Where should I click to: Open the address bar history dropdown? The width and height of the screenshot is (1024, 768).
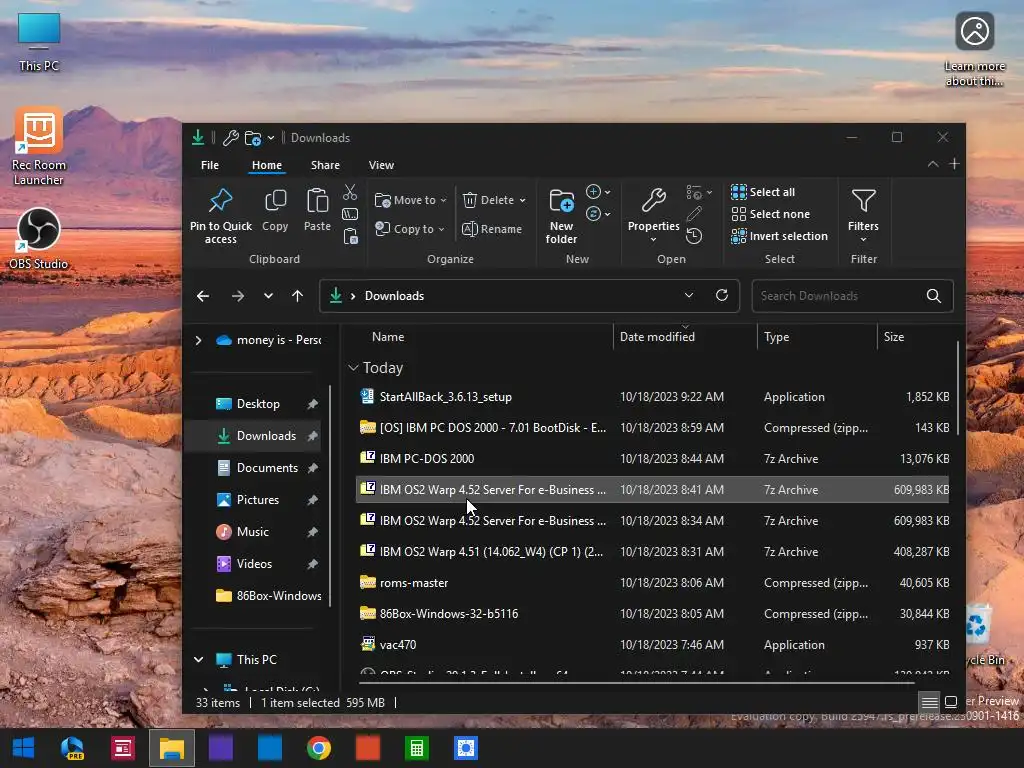point(688,295)
